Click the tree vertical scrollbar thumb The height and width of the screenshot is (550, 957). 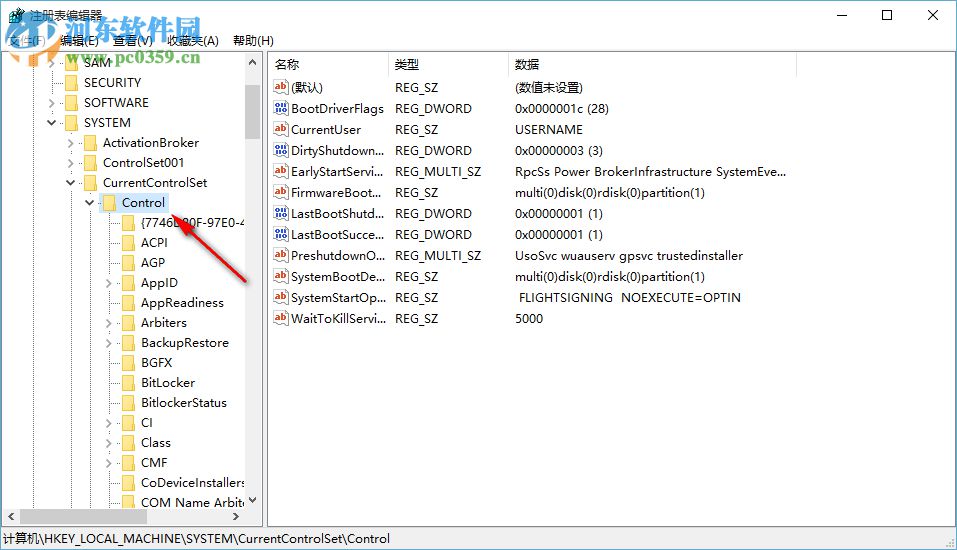(253, 112)
